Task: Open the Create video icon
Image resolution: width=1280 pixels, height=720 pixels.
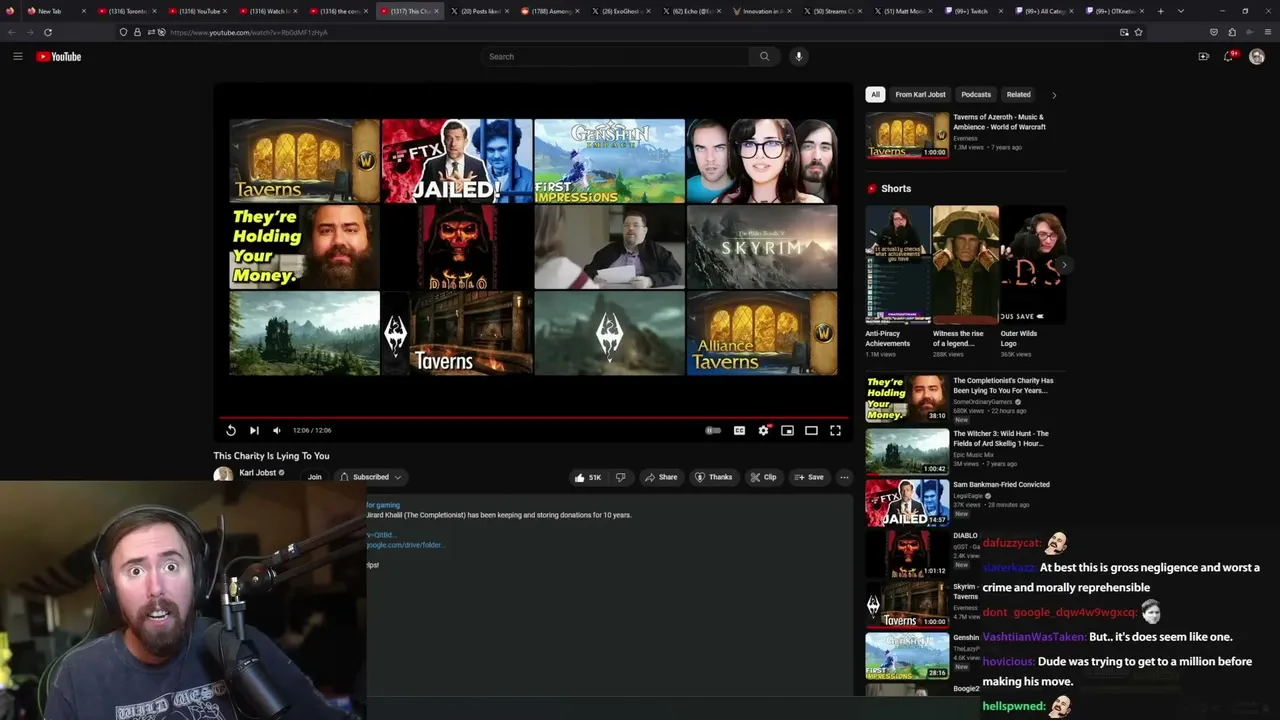Action: click(x=1203, y=56)
